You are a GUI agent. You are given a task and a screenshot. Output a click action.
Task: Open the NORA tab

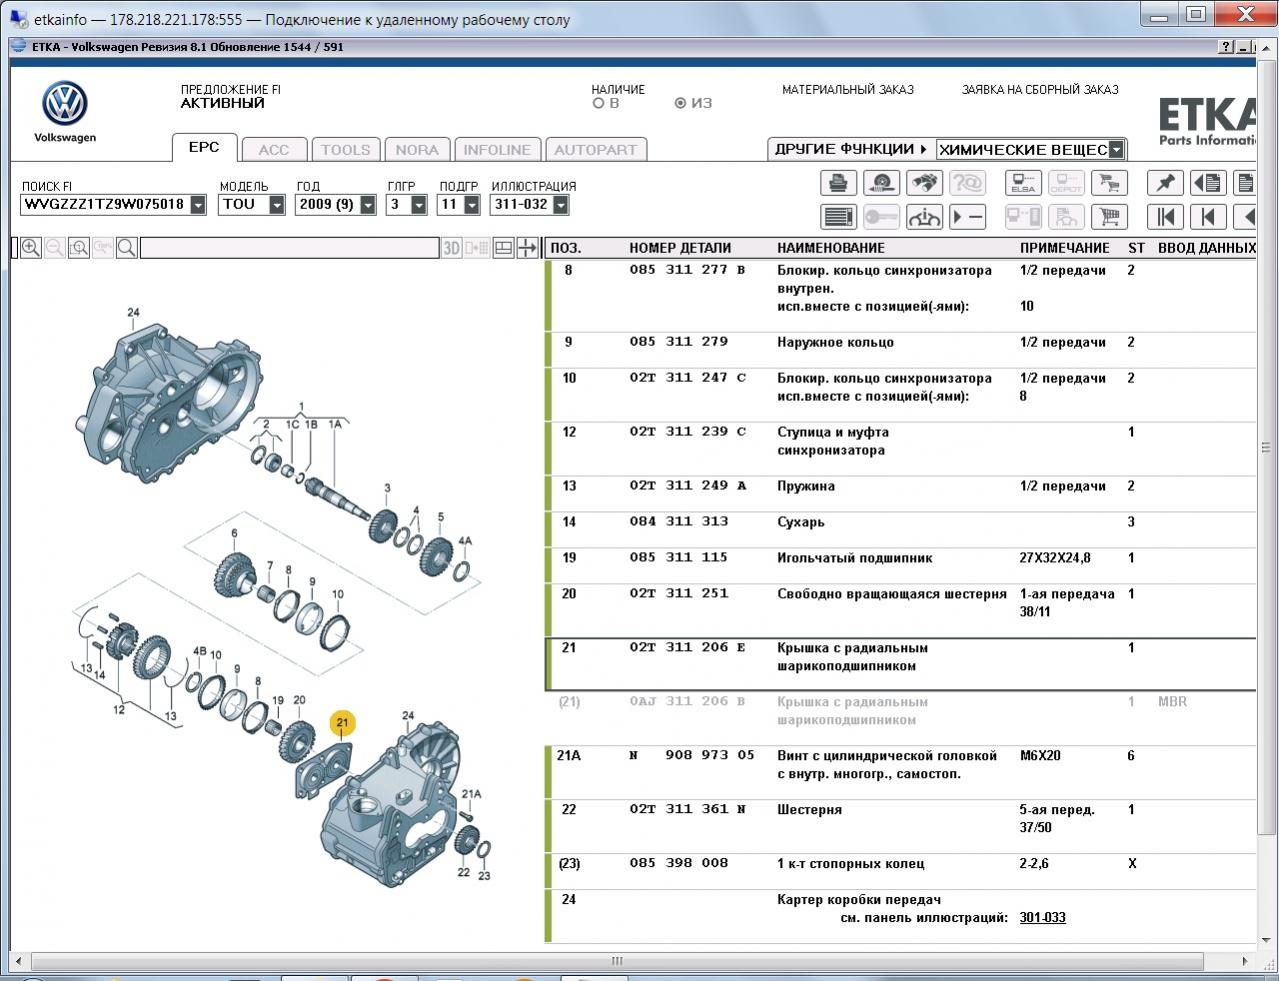(x=417, y=150)
